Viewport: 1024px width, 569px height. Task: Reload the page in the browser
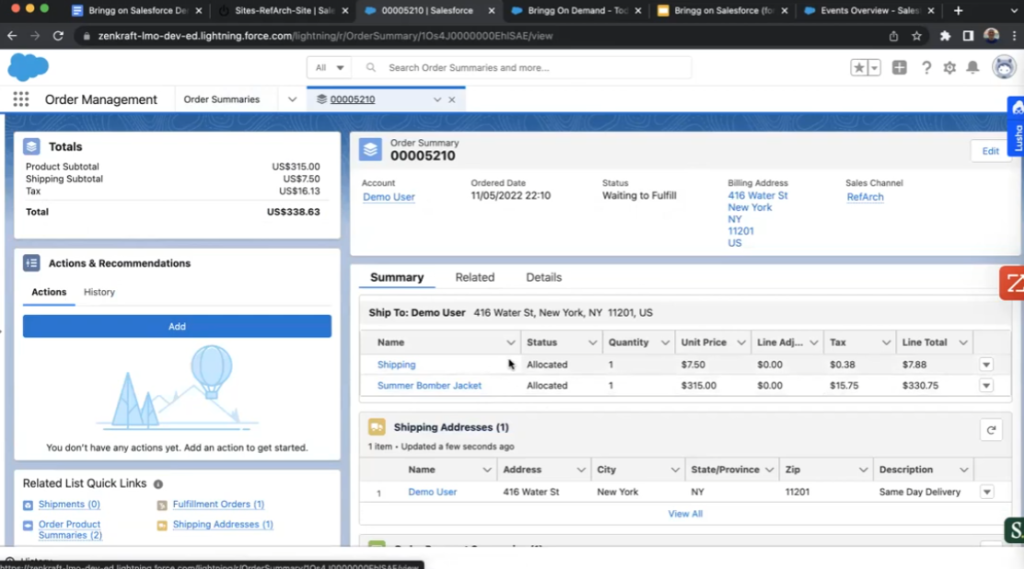57,35
